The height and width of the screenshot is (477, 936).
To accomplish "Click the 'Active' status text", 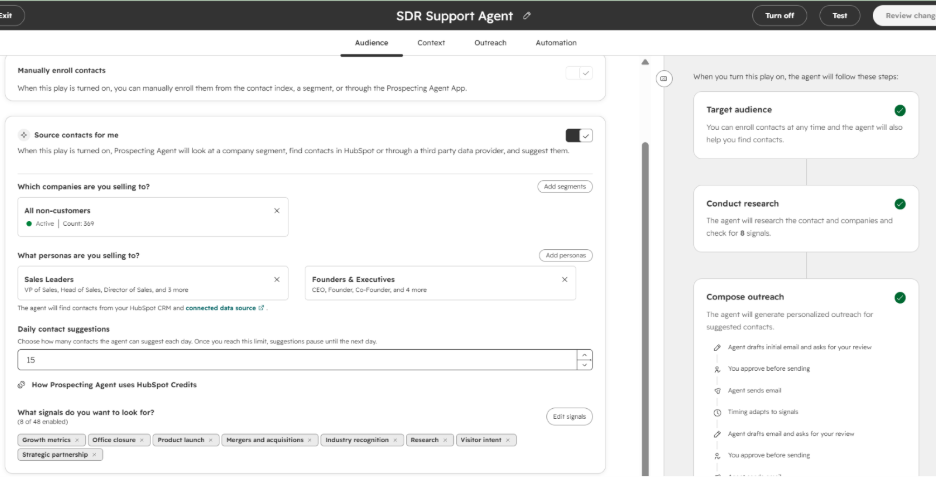I will [45, 224].
